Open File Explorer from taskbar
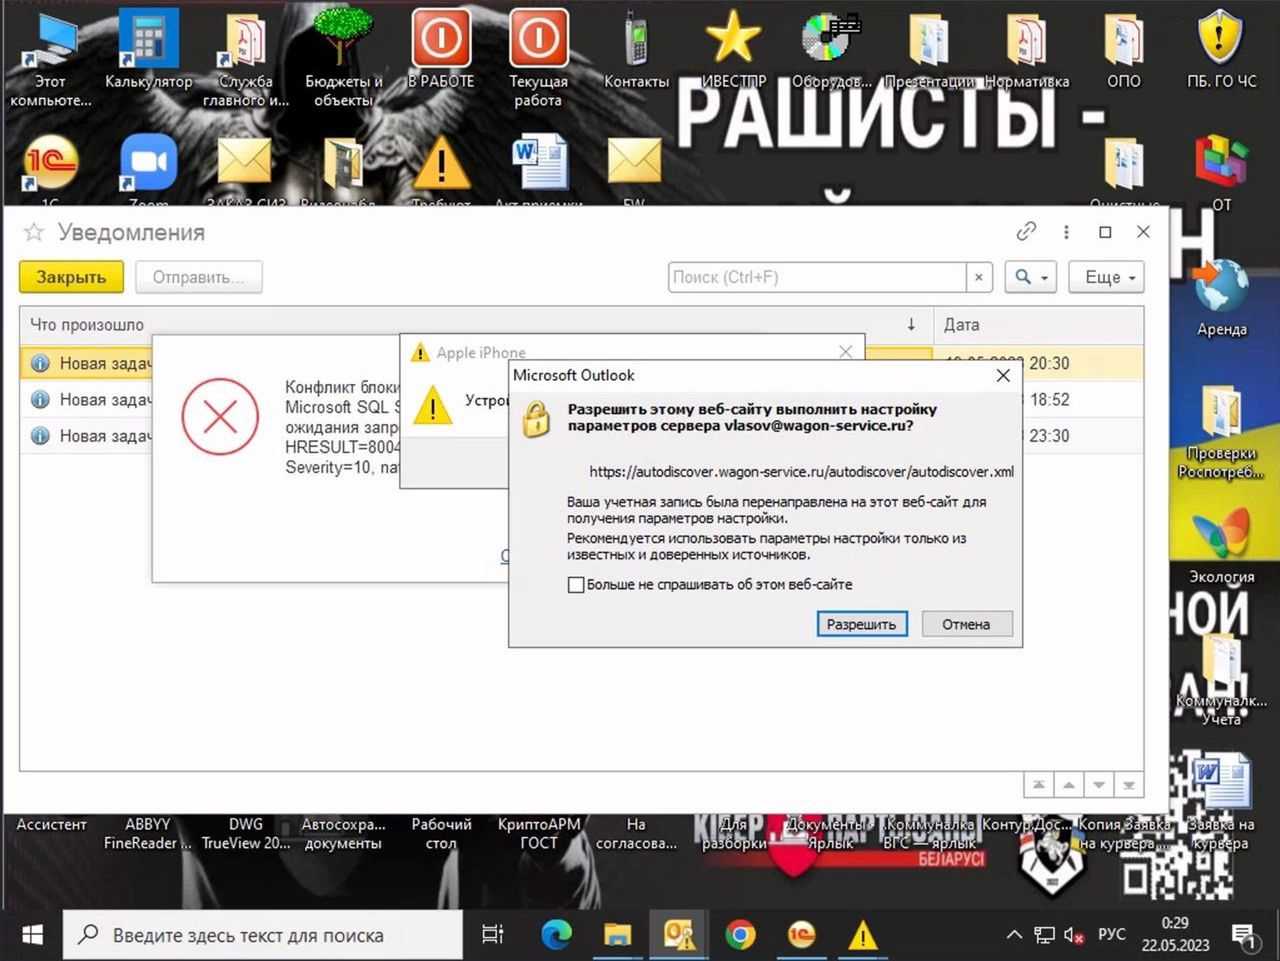Viewport: 1280px width, 961px height. point(618,935)
